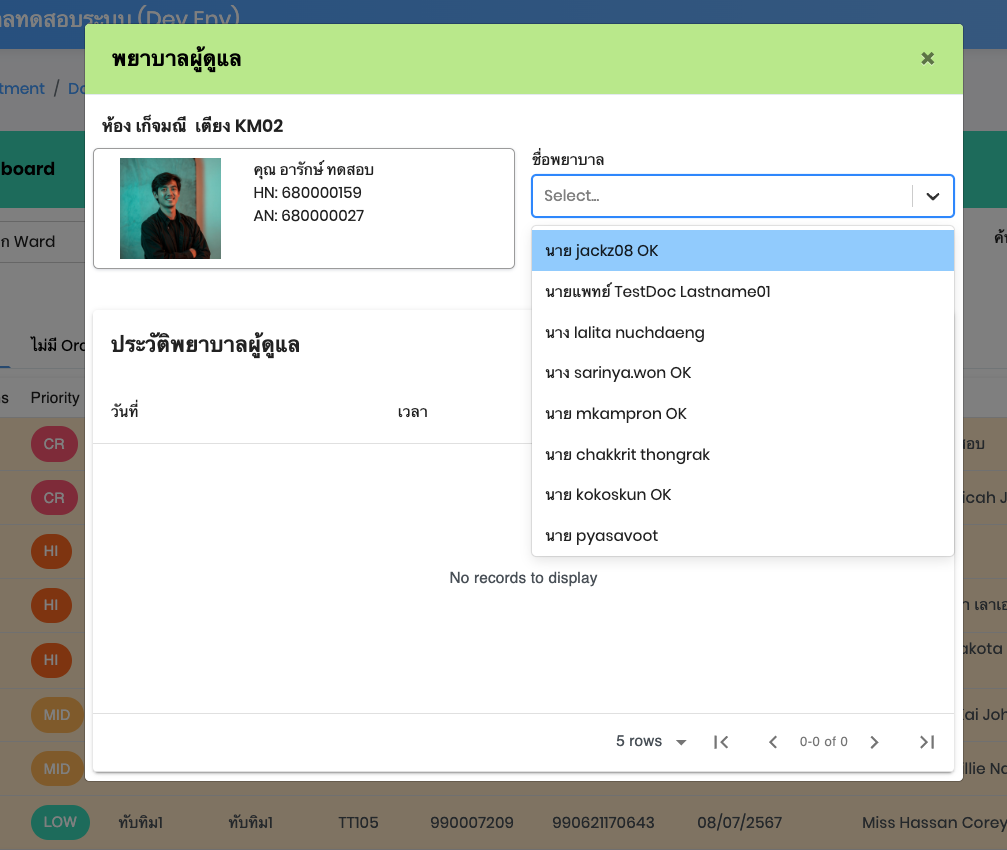Open the 5 rows per page selector
The height and width of the screenshot is (850, 1007).
(x=651, y=742)
